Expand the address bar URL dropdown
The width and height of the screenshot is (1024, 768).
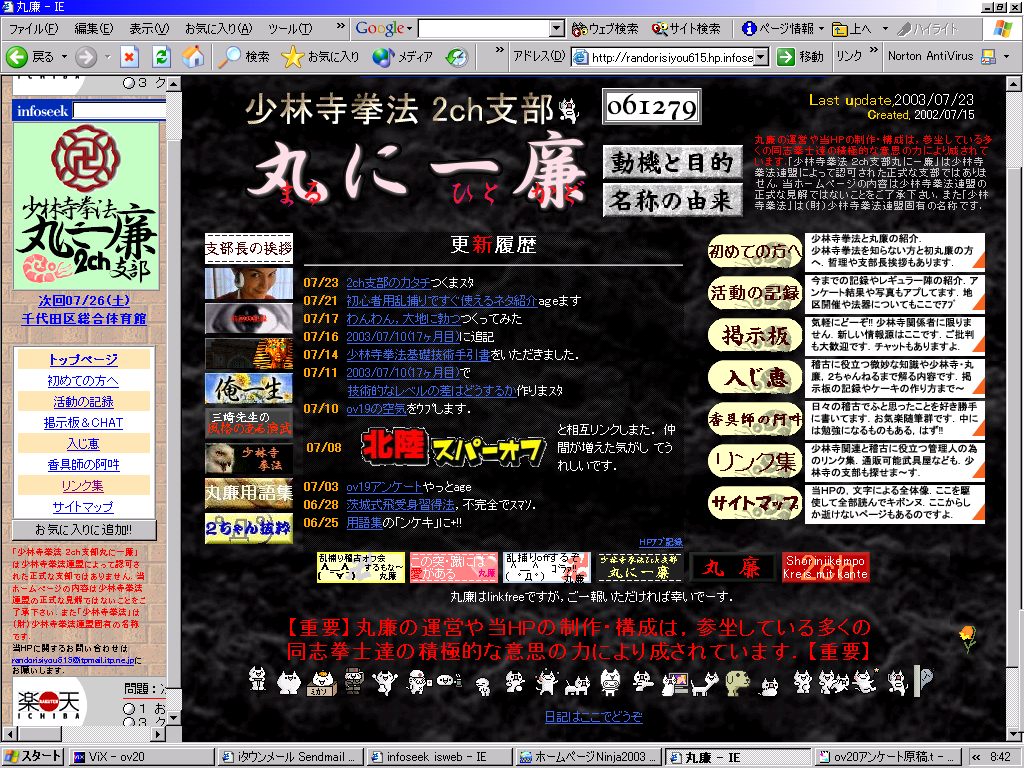click(x=761, y=57)
